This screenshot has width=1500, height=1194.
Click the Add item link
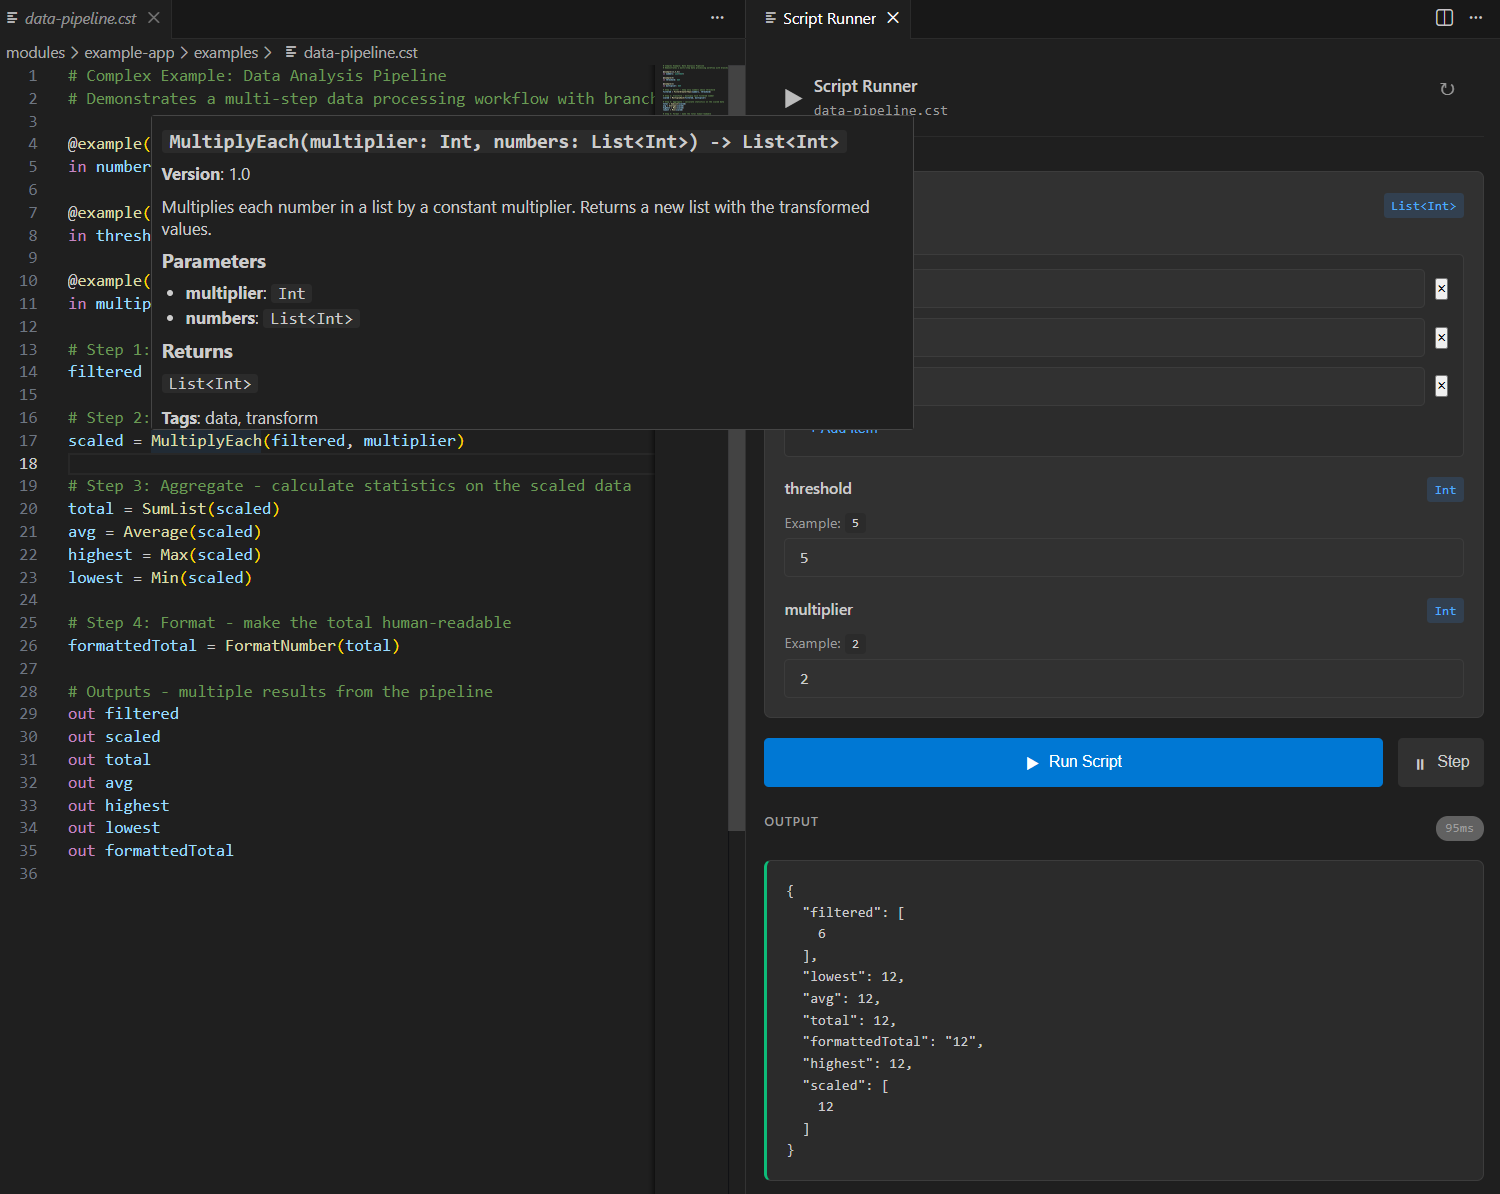pyautogui.click(x=843, y=428)
